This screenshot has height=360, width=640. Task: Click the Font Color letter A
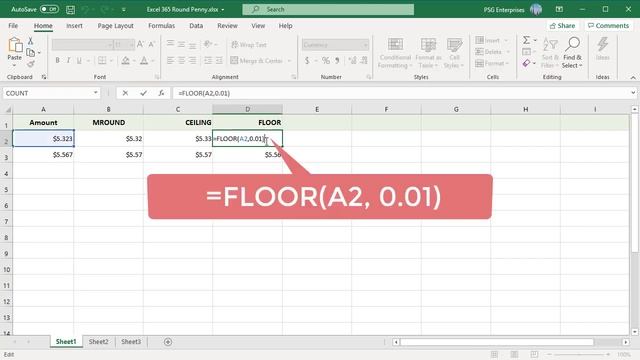(x=144, y=61)
